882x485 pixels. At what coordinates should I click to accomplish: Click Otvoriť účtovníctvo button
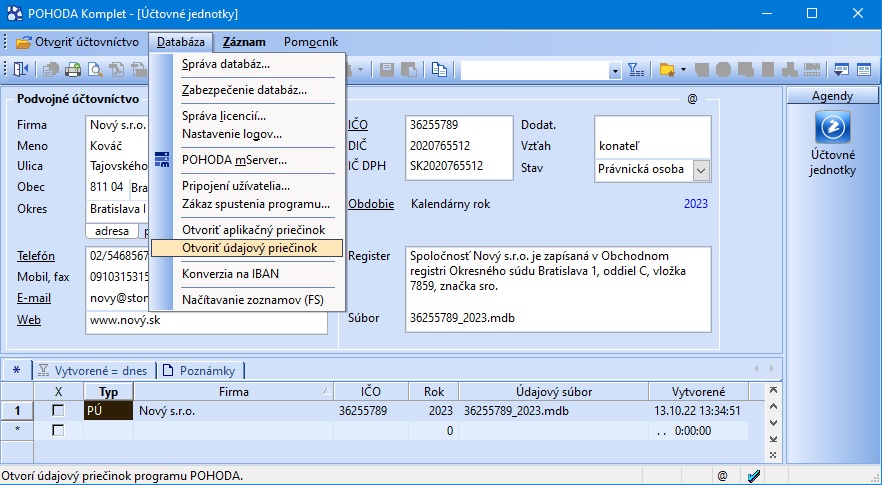(78, 42)
